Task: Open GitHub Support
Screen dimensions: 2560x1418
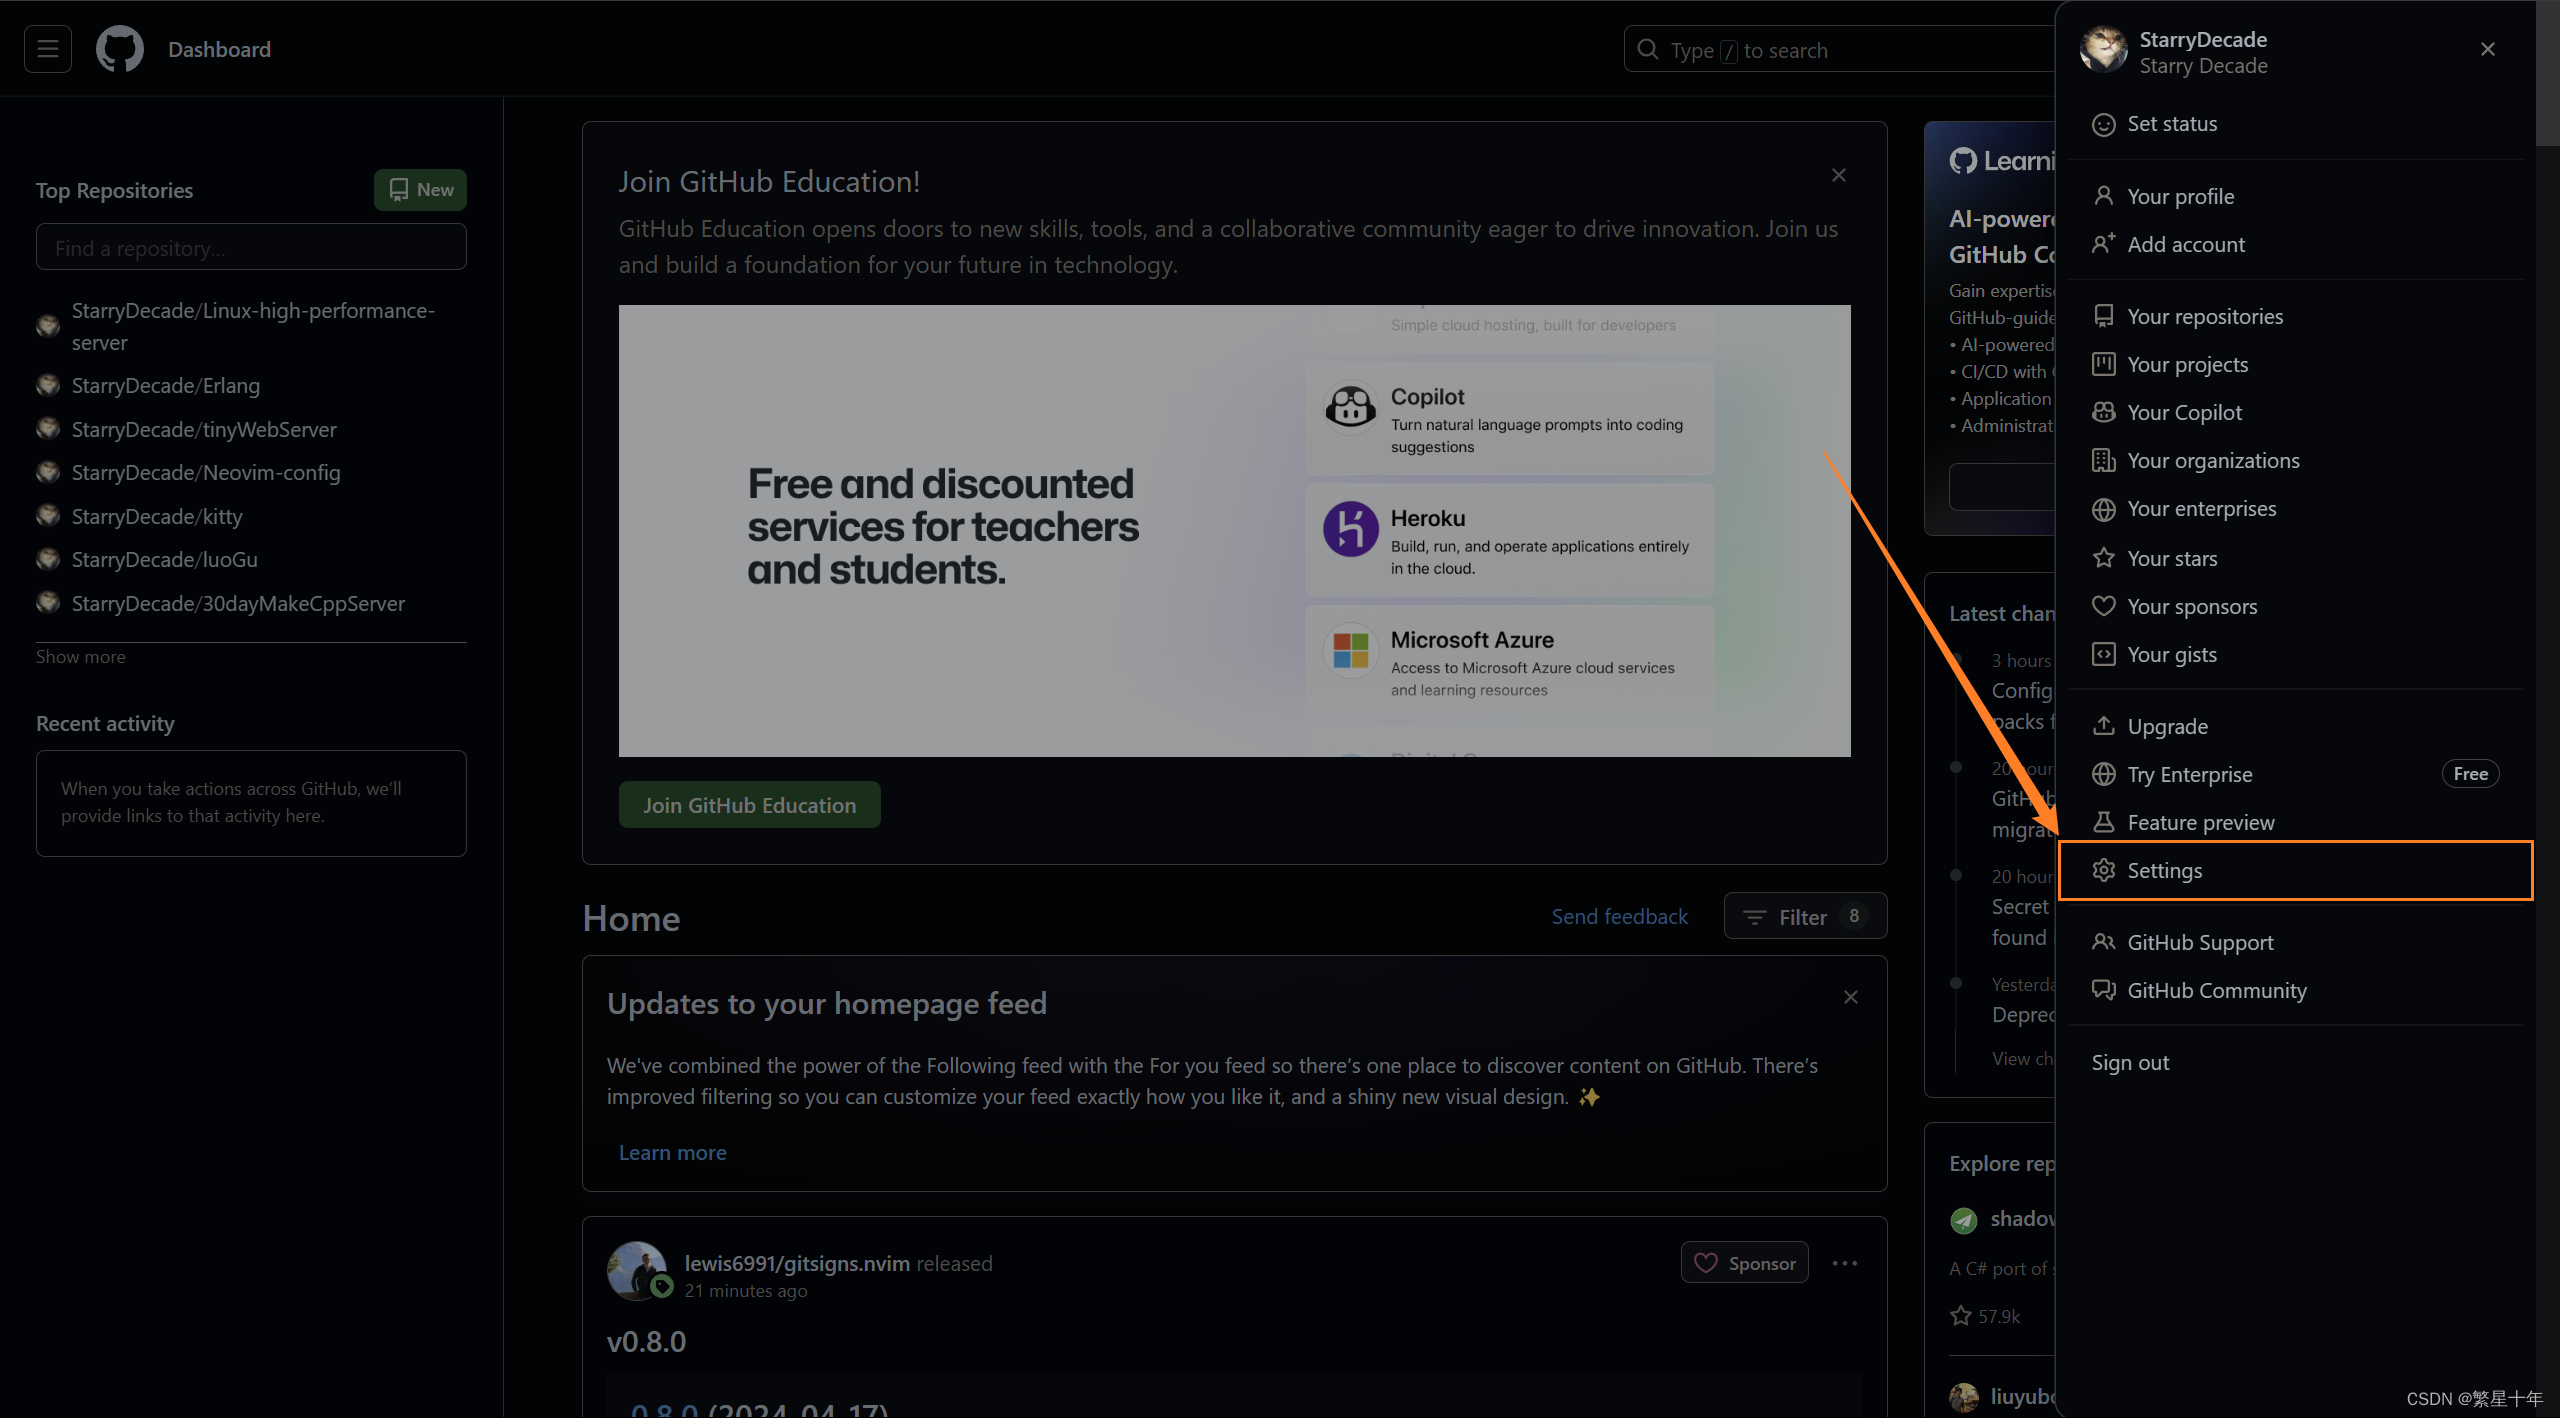Action: 2296,942
